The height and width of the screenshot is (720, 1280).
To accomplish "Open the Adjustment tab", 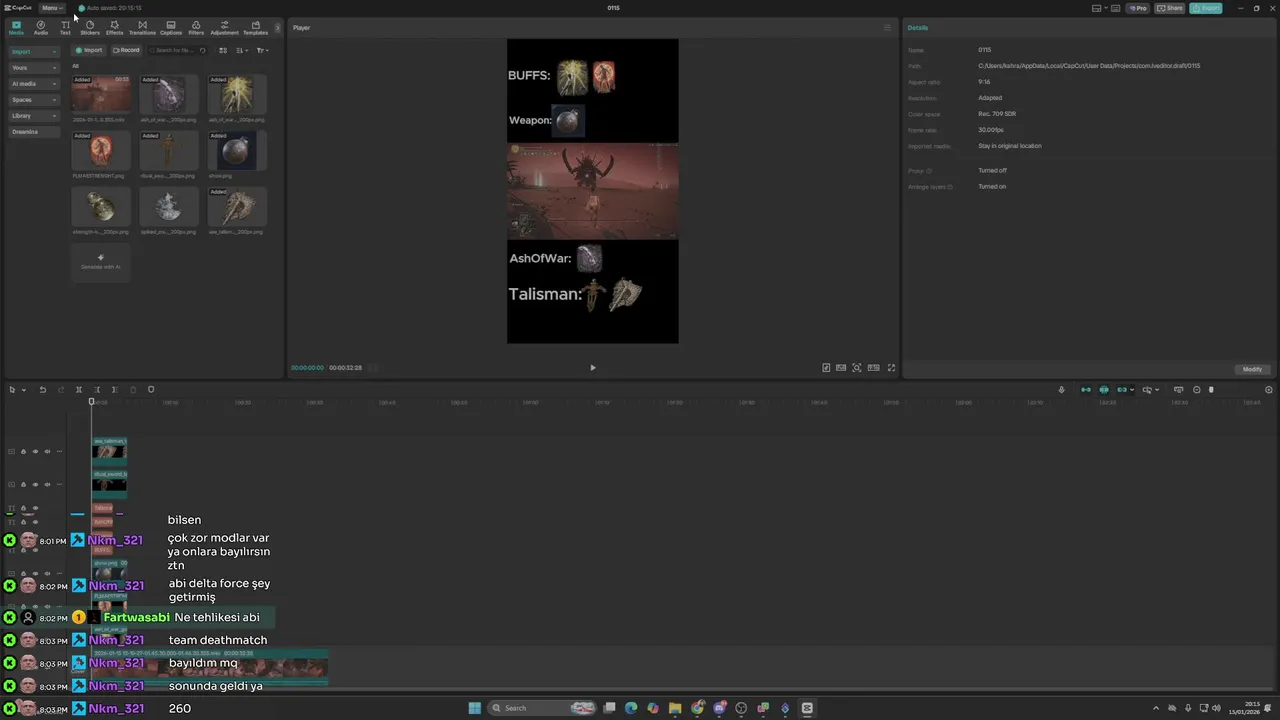I will click(x=224, y=27).
